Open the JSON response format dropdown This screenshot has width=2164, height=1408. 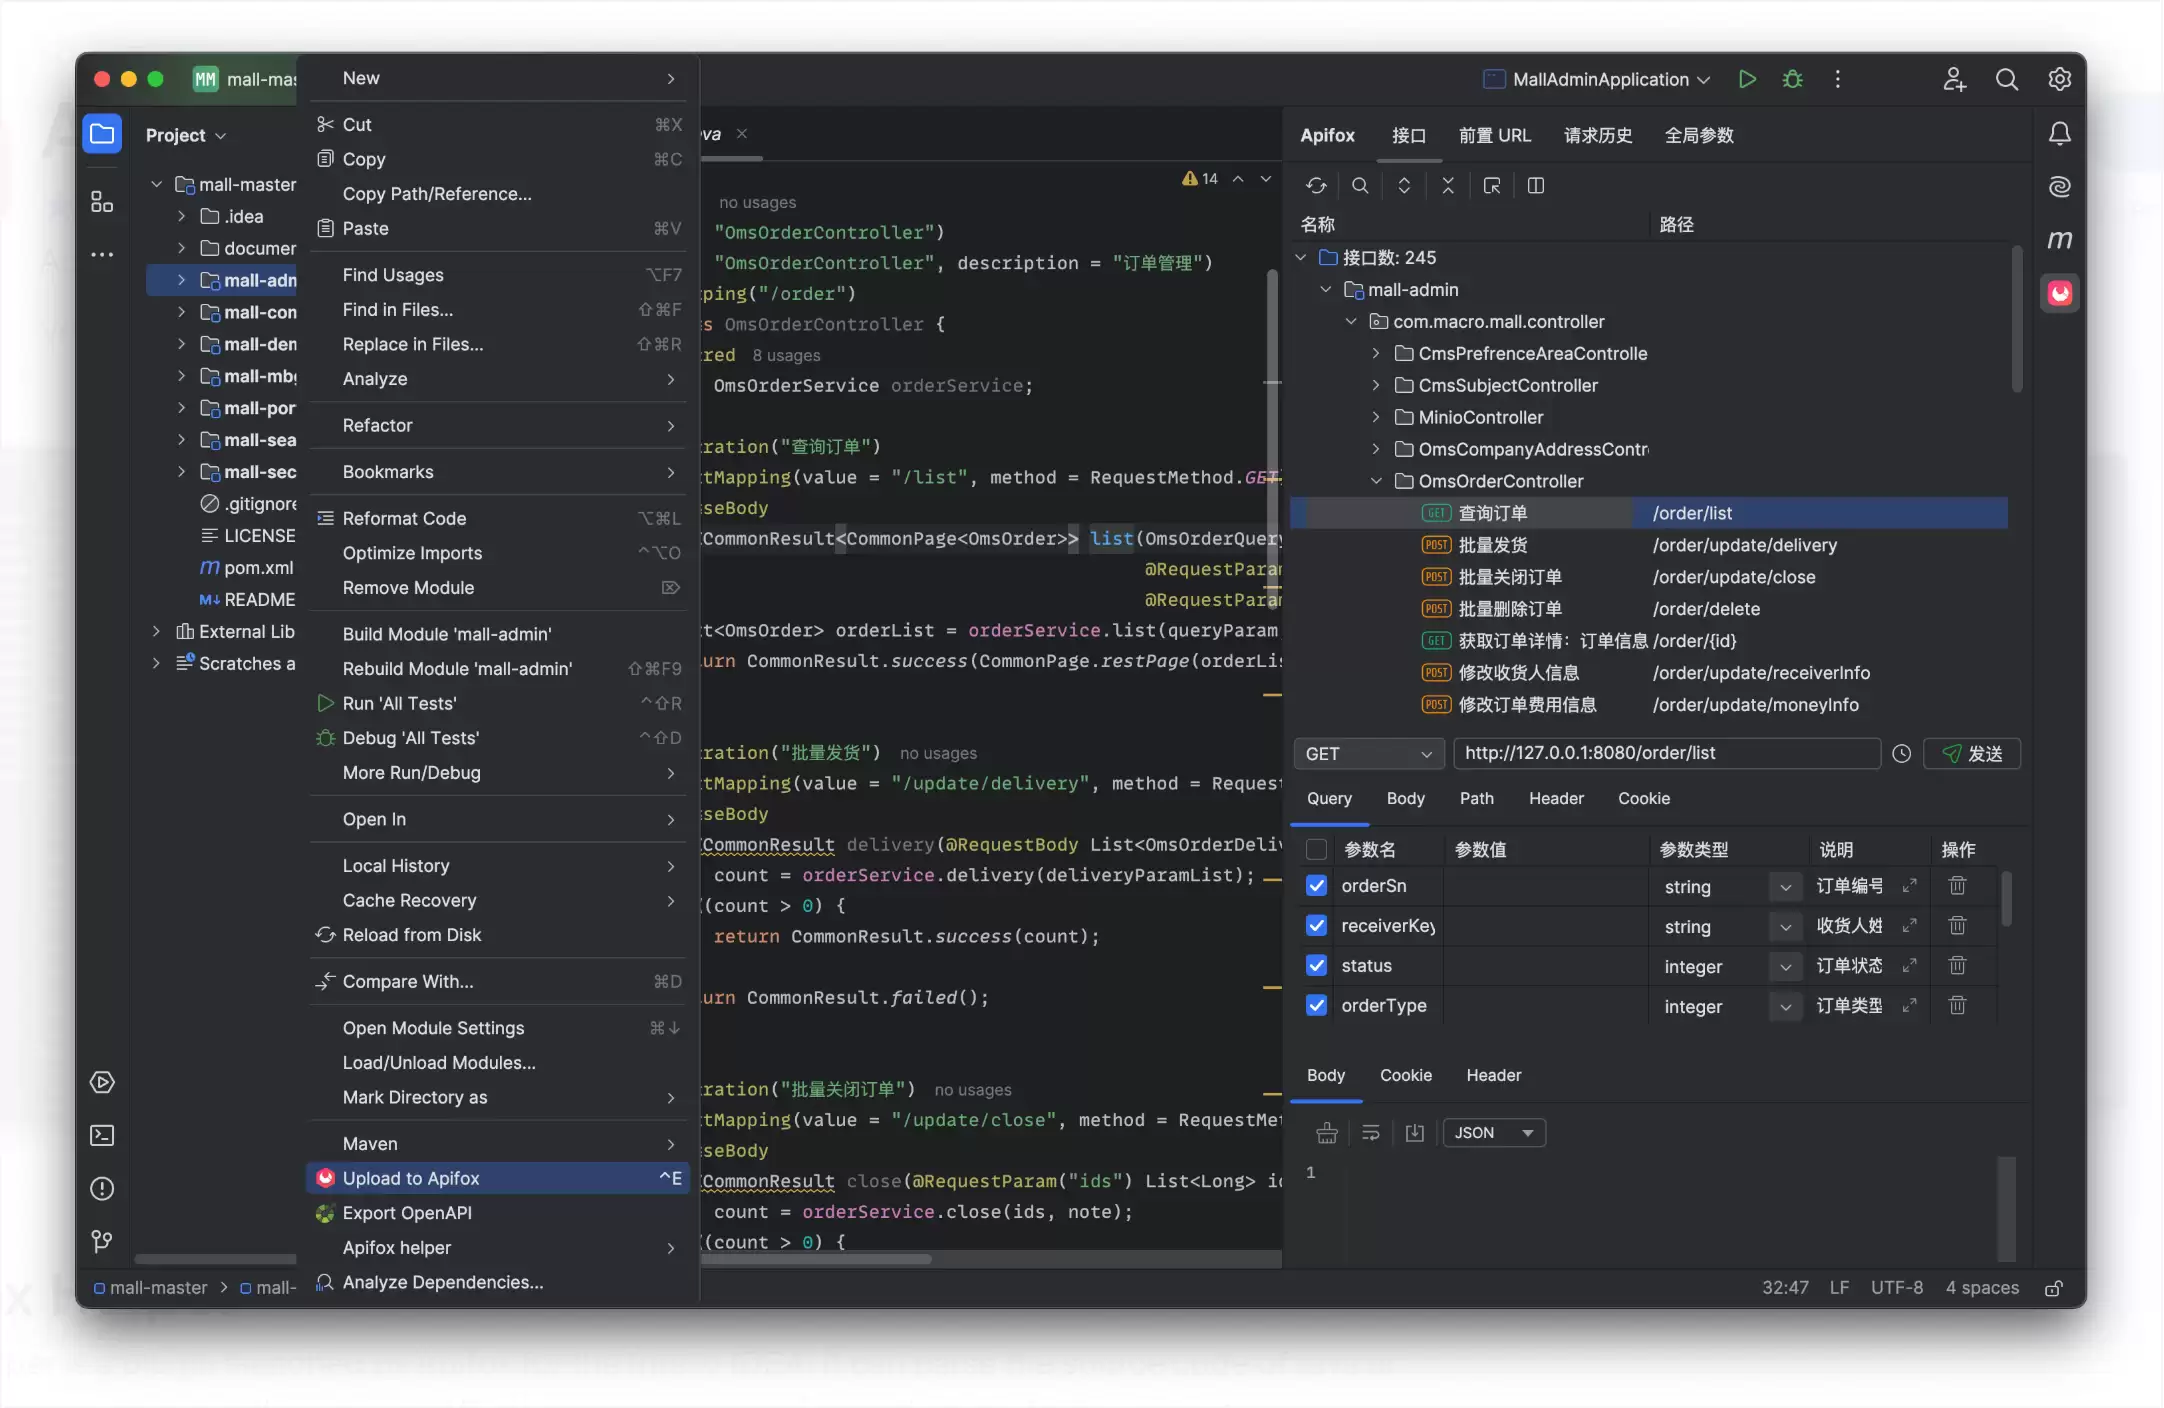[1494, 1133]
